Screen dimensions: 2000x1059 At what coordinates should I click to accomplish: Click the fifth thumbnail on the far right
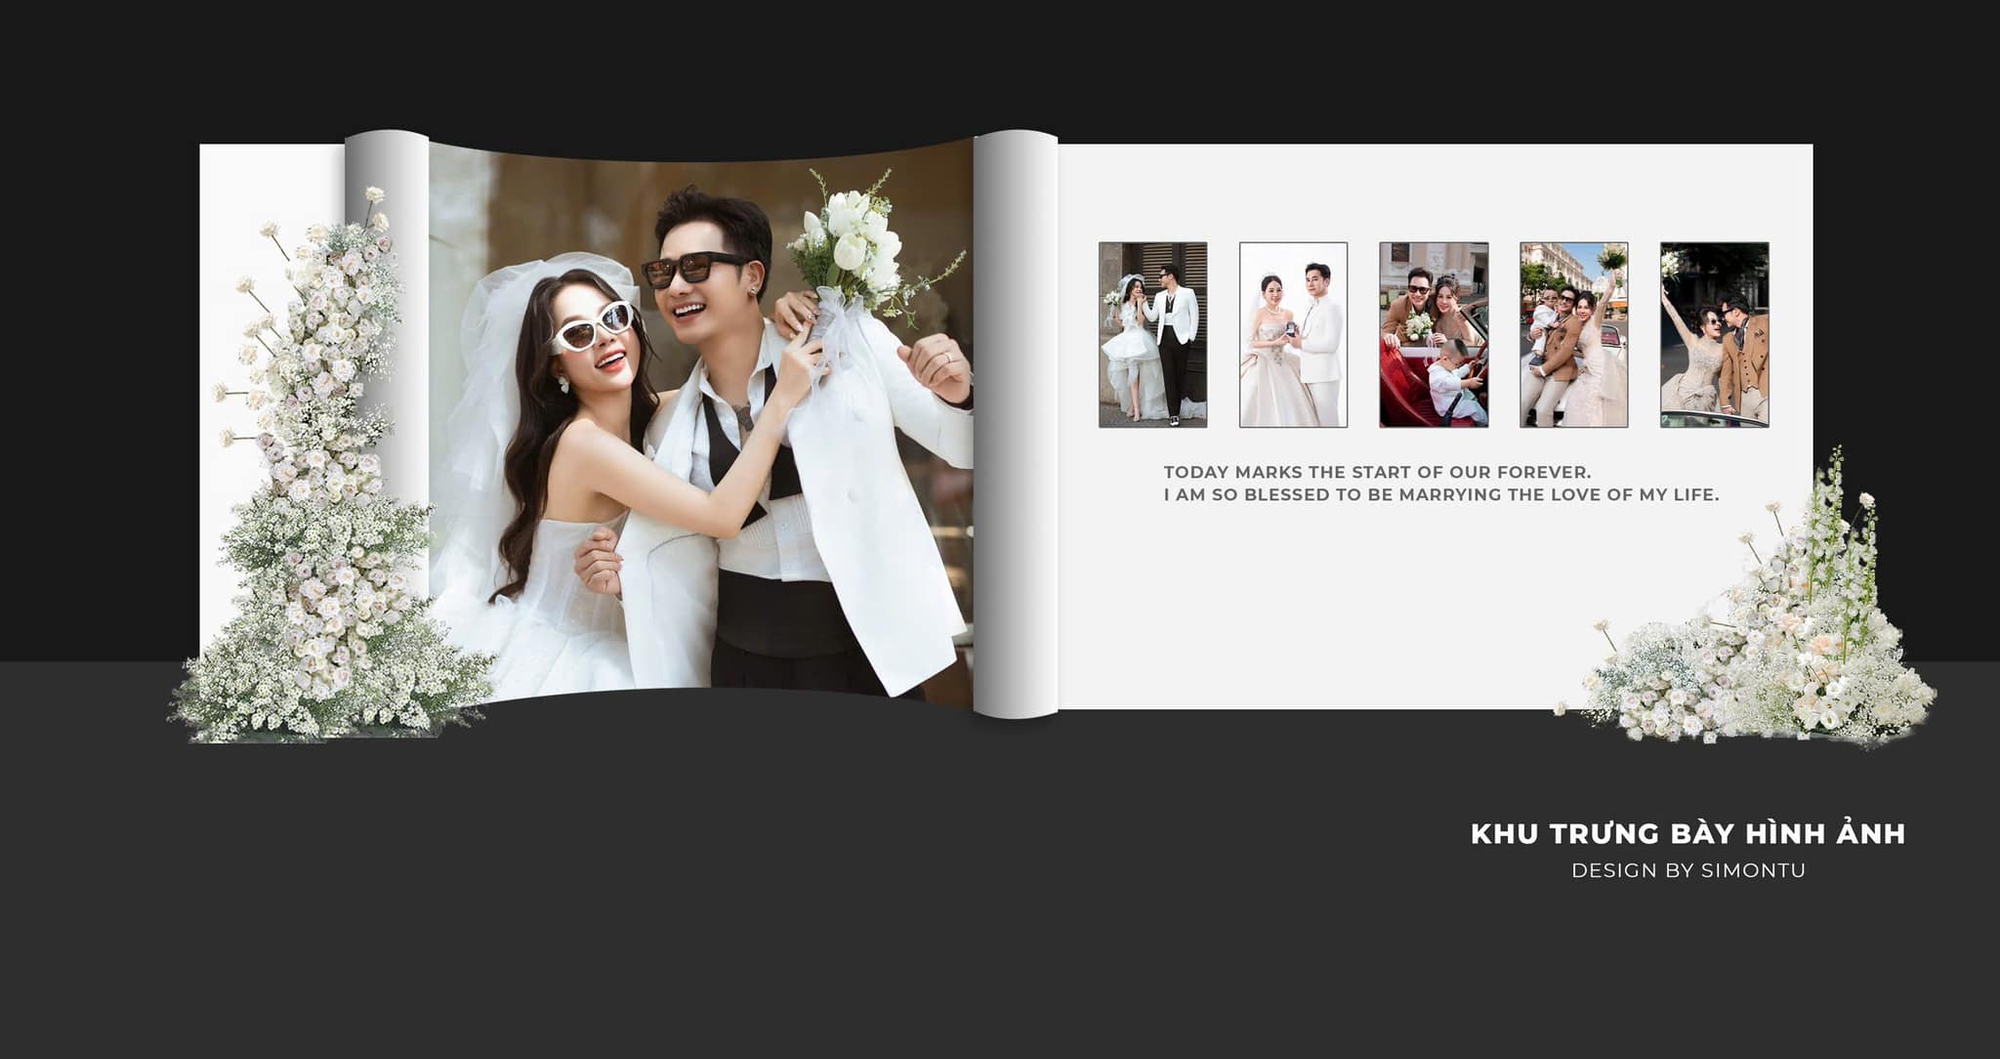[x=1714, y=334]
